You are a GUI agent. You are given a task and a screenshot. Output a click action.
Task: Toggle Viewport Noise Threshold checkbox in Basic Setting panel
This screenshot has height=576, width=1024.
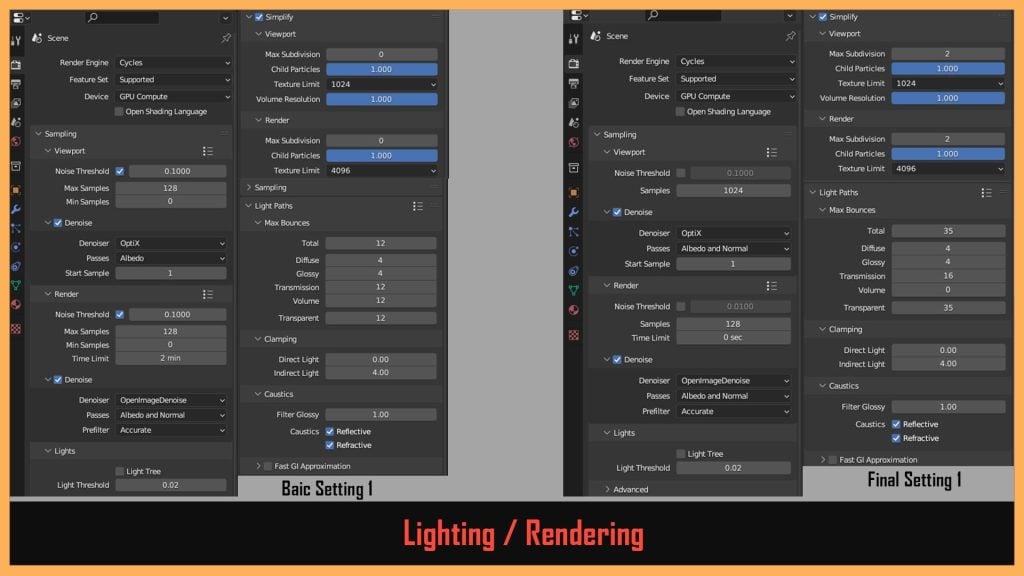point(120,171)
